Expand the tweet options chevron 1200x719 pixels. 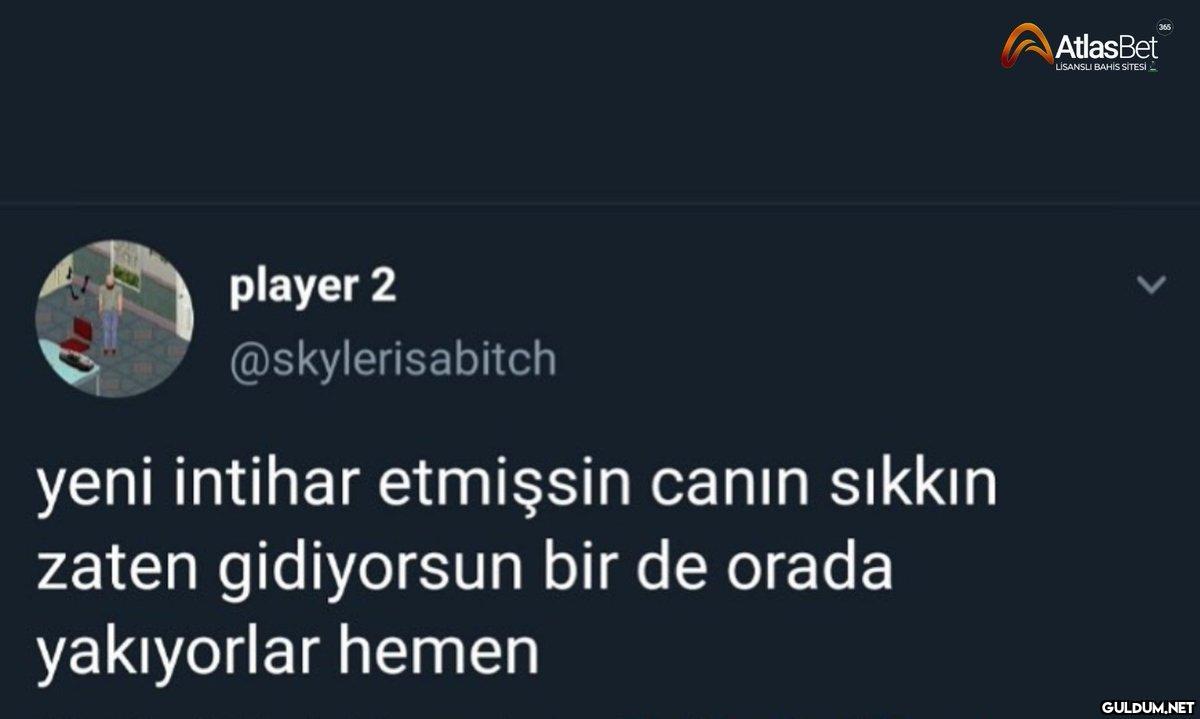(1152, 287)
